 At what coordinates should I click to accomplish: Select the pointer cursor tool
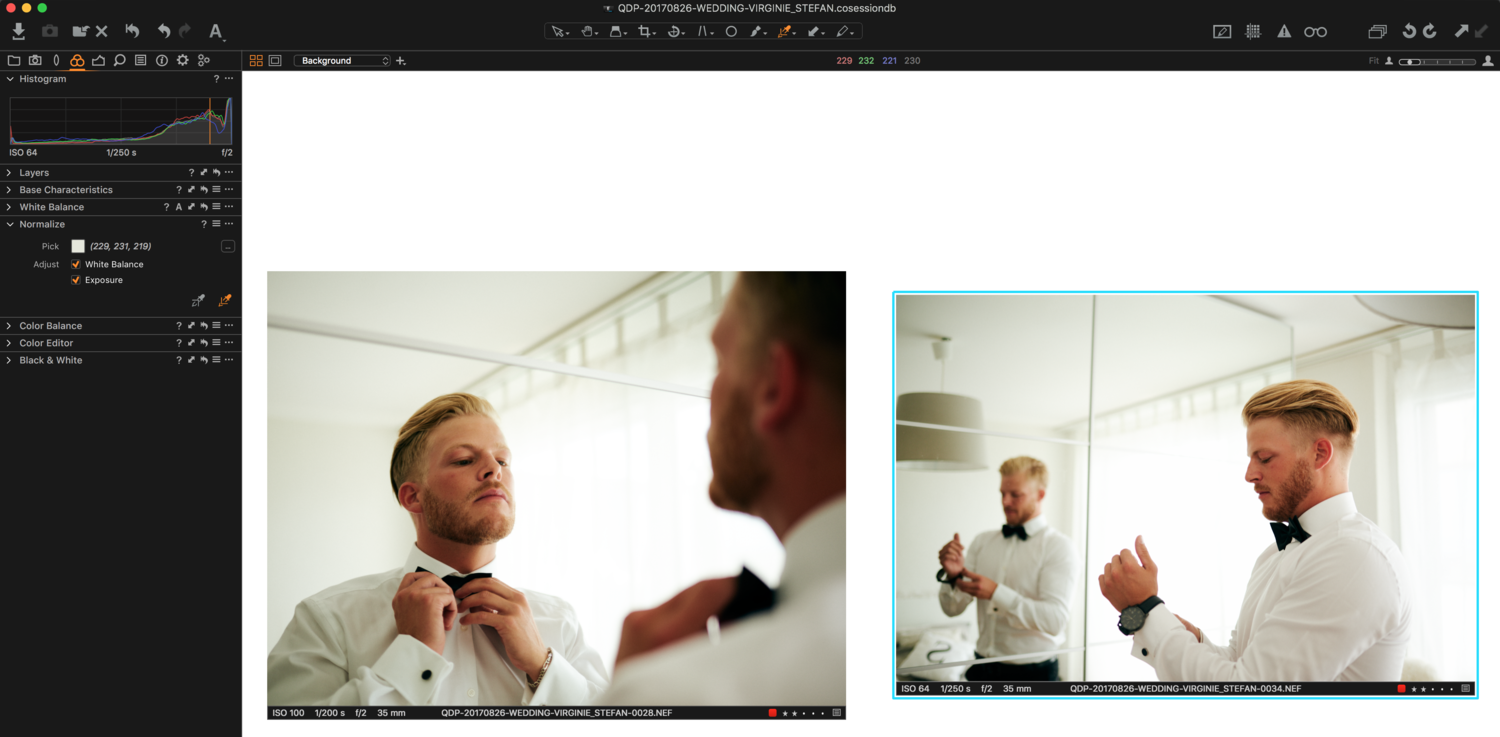point(560,32)
